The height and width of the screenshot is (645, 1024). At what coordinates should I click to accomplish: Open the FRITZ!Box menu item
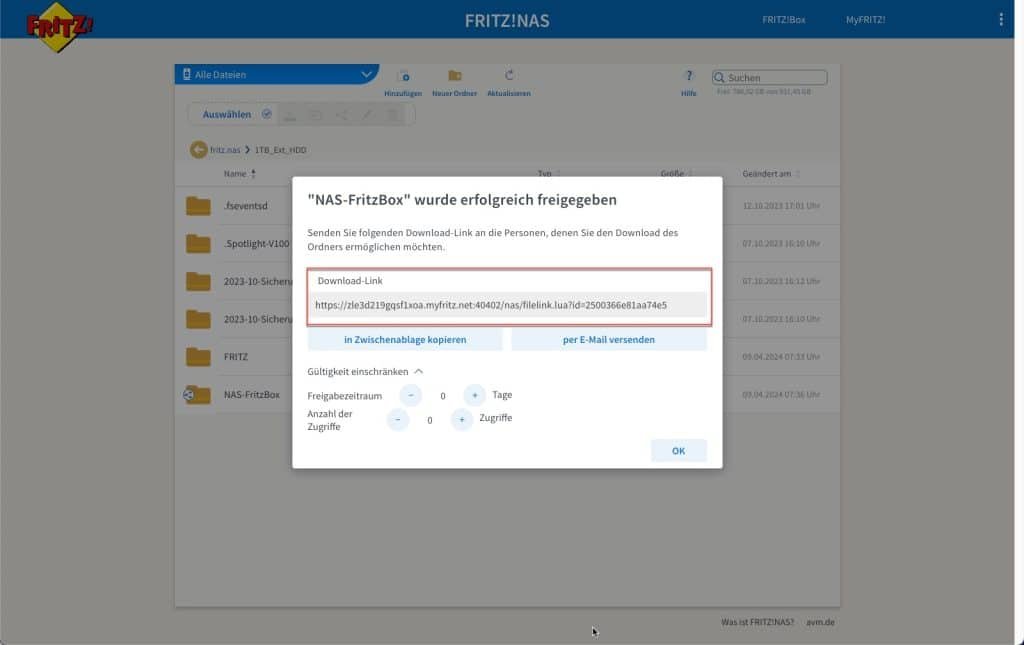click(784, 19)
